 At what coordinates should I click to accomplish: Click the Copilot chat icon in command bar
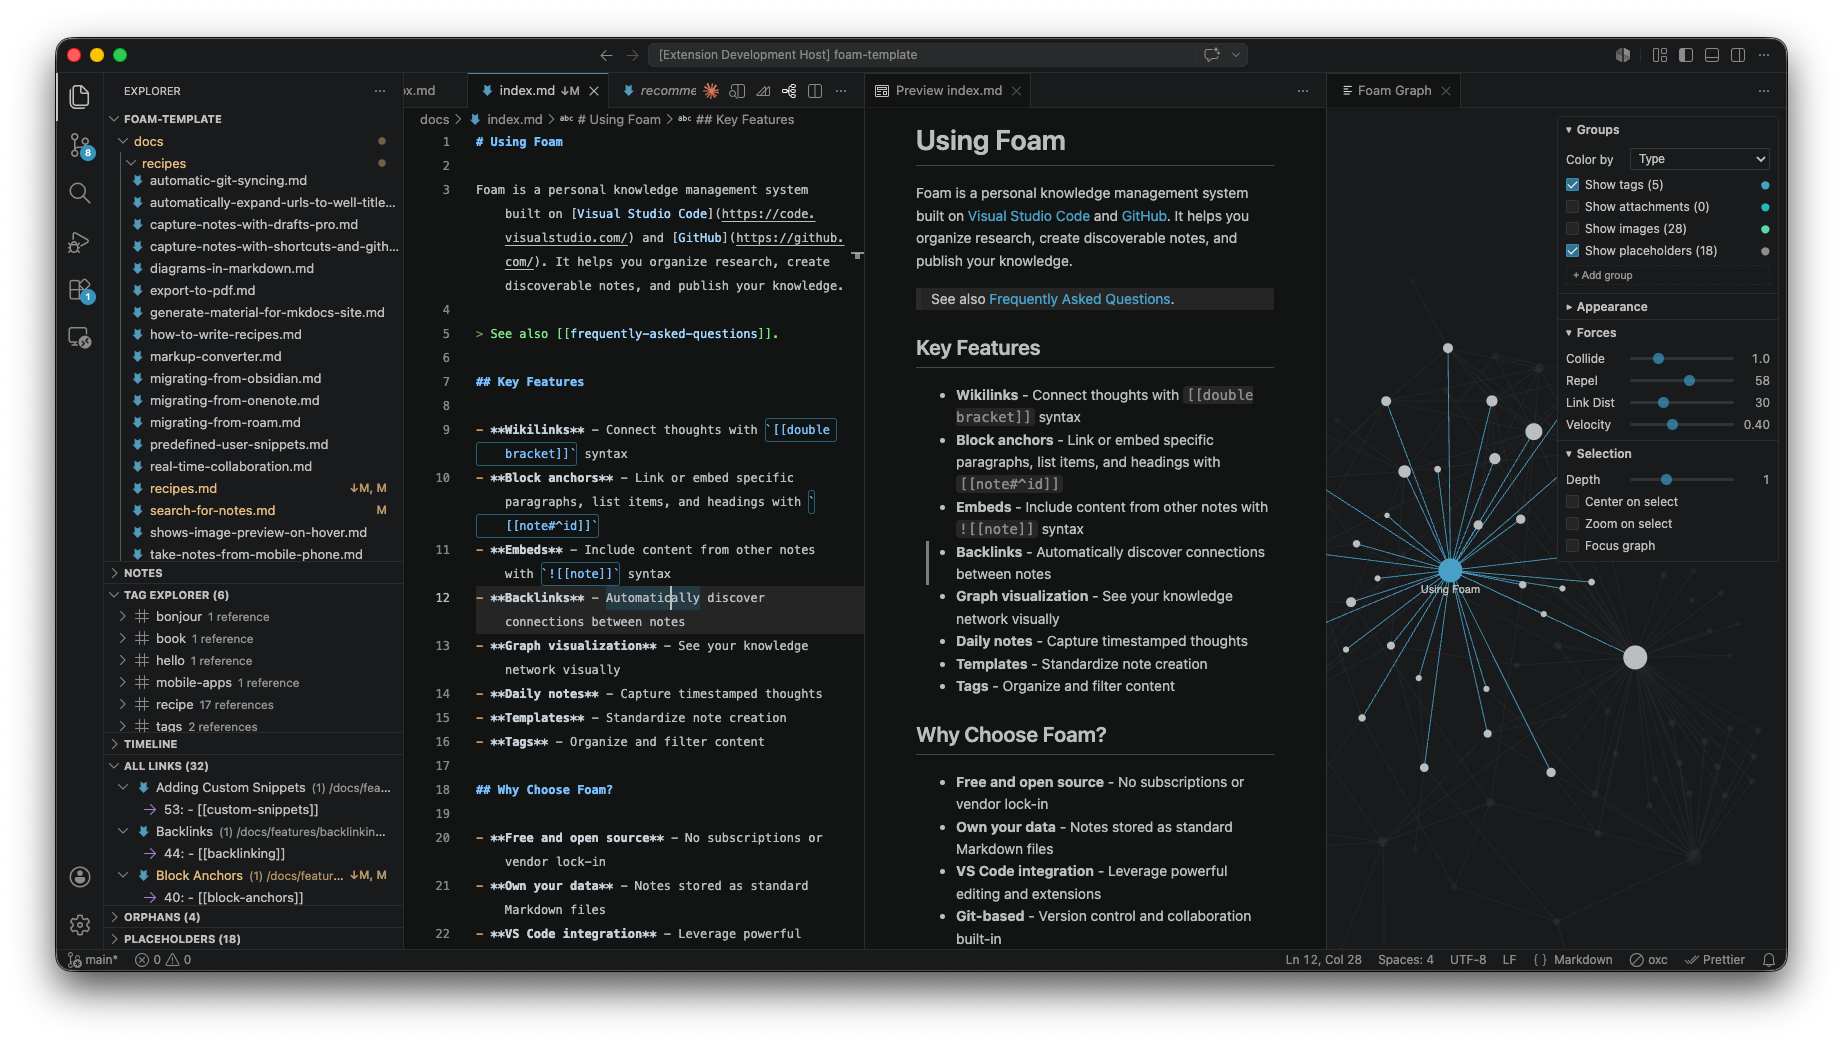1212,55
